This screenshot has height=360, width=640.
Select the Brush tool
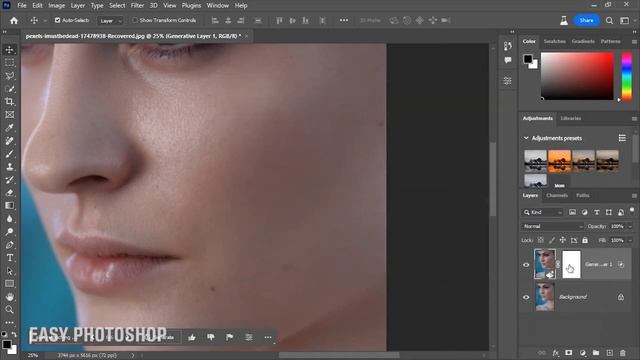[9, 154]
